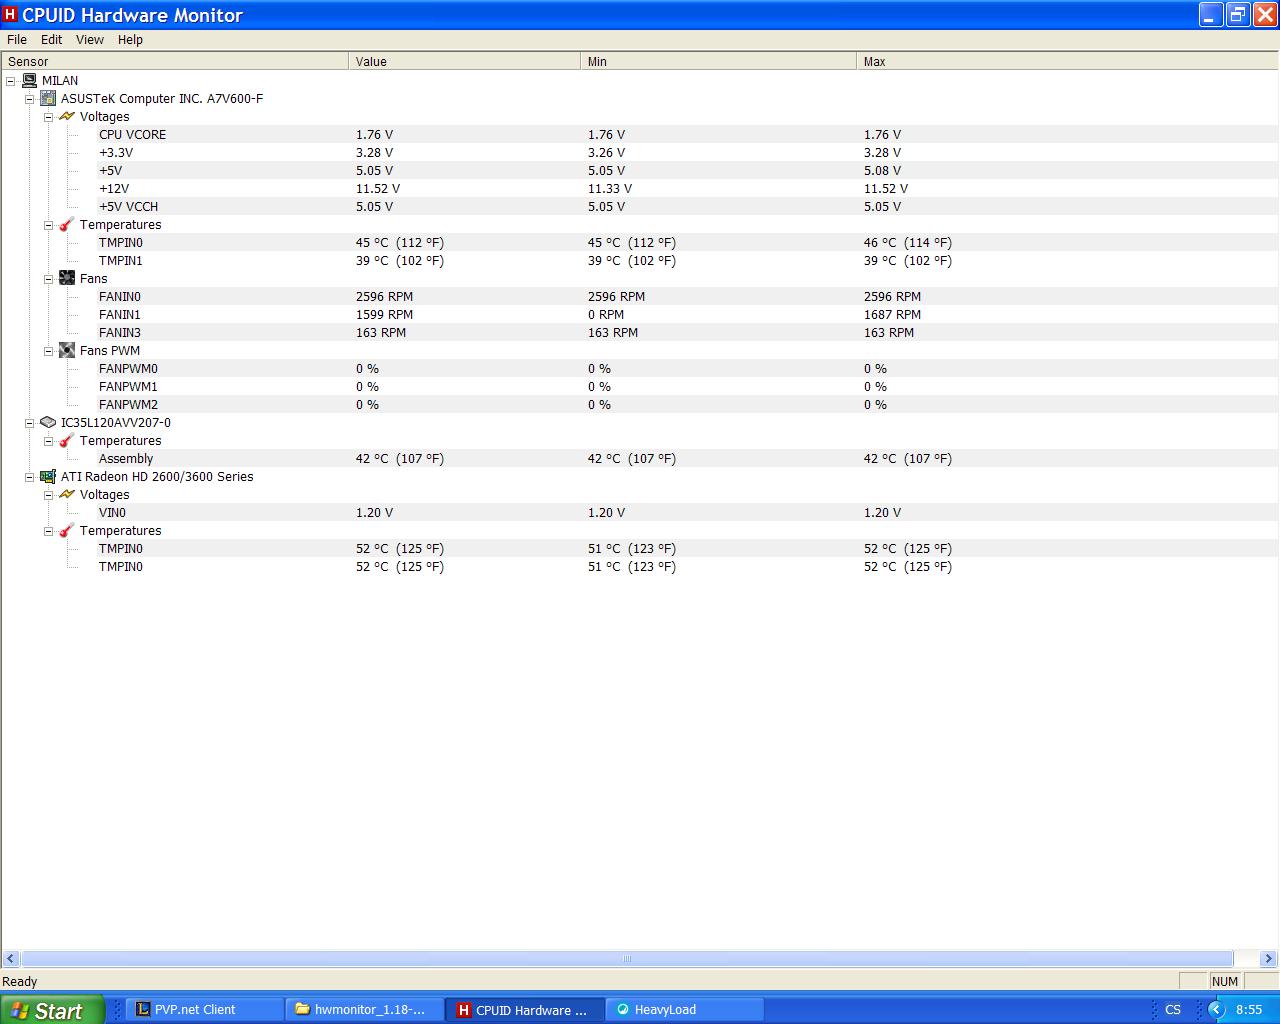Collapse the IC35L120AVV207-0 drive node
Image resolution: width=1280 pixels, height=1024 pixels.
[30, 422]
